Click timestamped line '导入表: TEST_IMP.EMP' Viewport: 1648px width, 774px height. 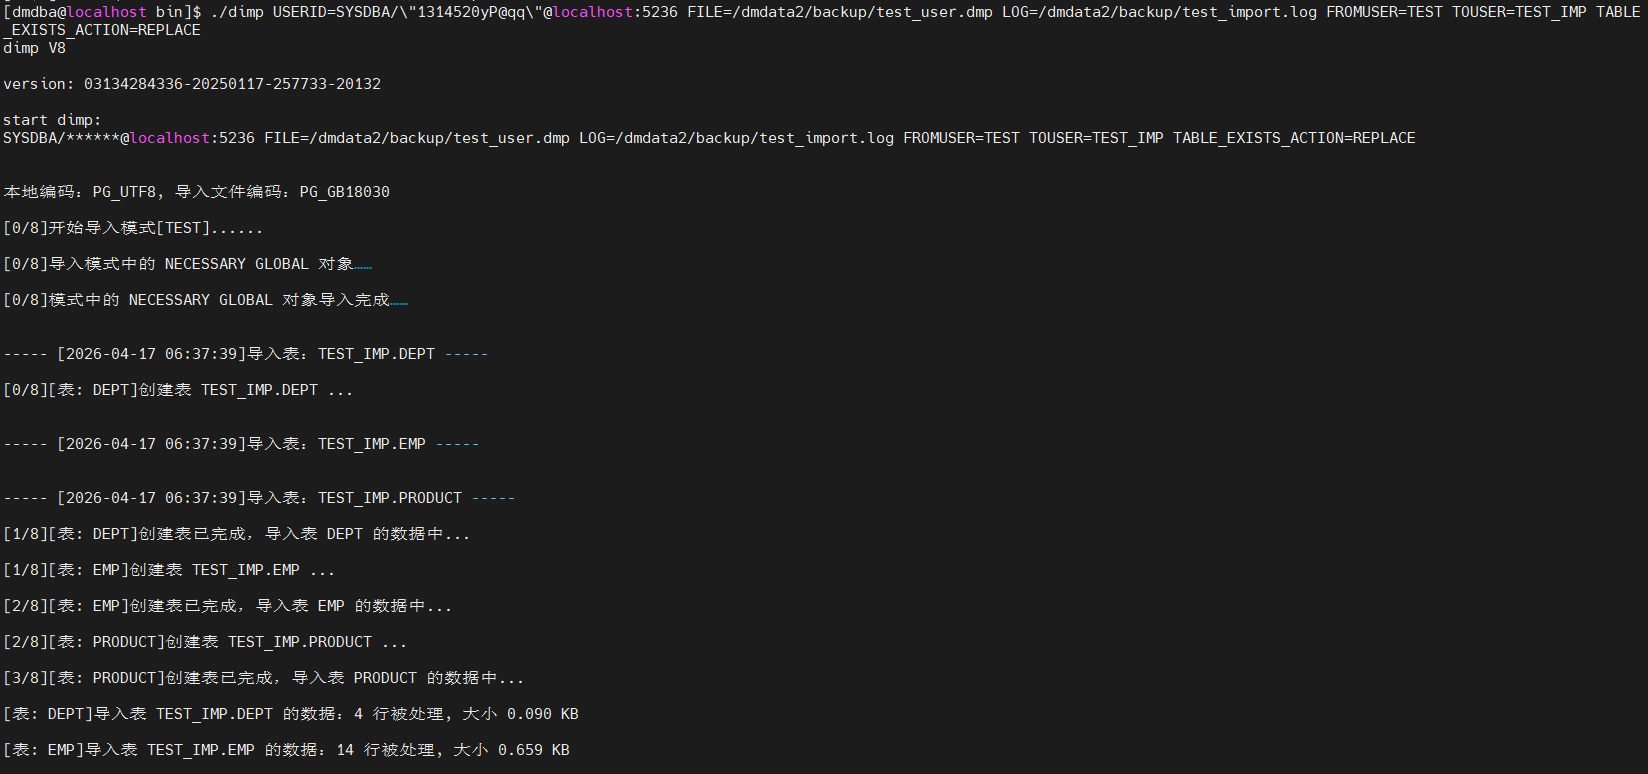241,444
